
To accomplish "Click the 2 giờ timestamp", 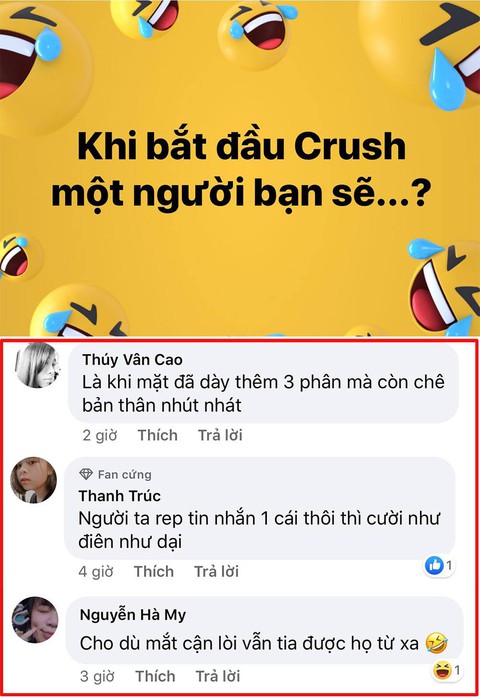I will tap(100, 435).
